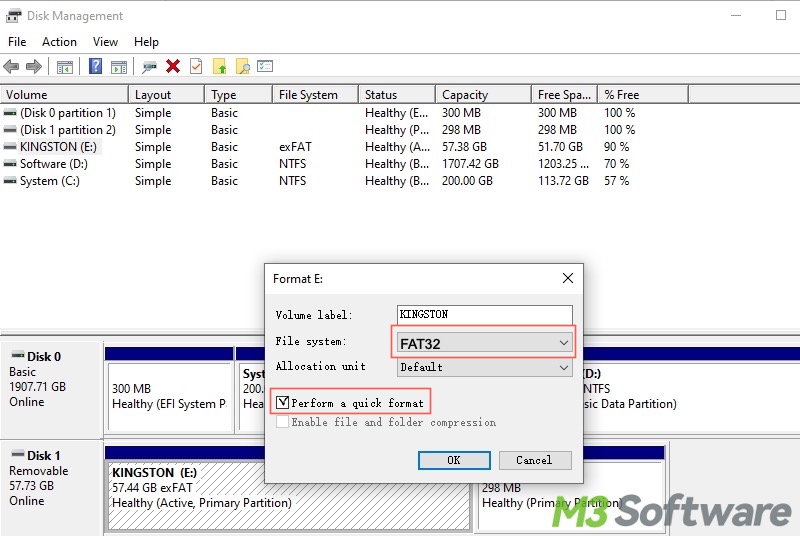Minimize the Disk Management window
The width and height of the screenshot is (800, 536).
(x=736, y=15)
